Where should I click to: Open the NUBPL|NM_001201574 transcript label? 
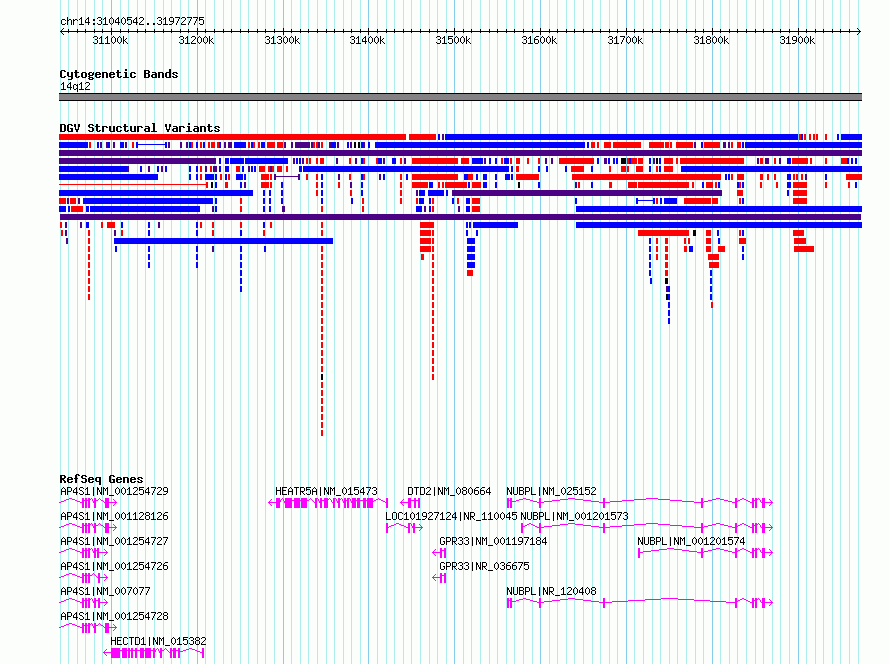click(691, 541)
